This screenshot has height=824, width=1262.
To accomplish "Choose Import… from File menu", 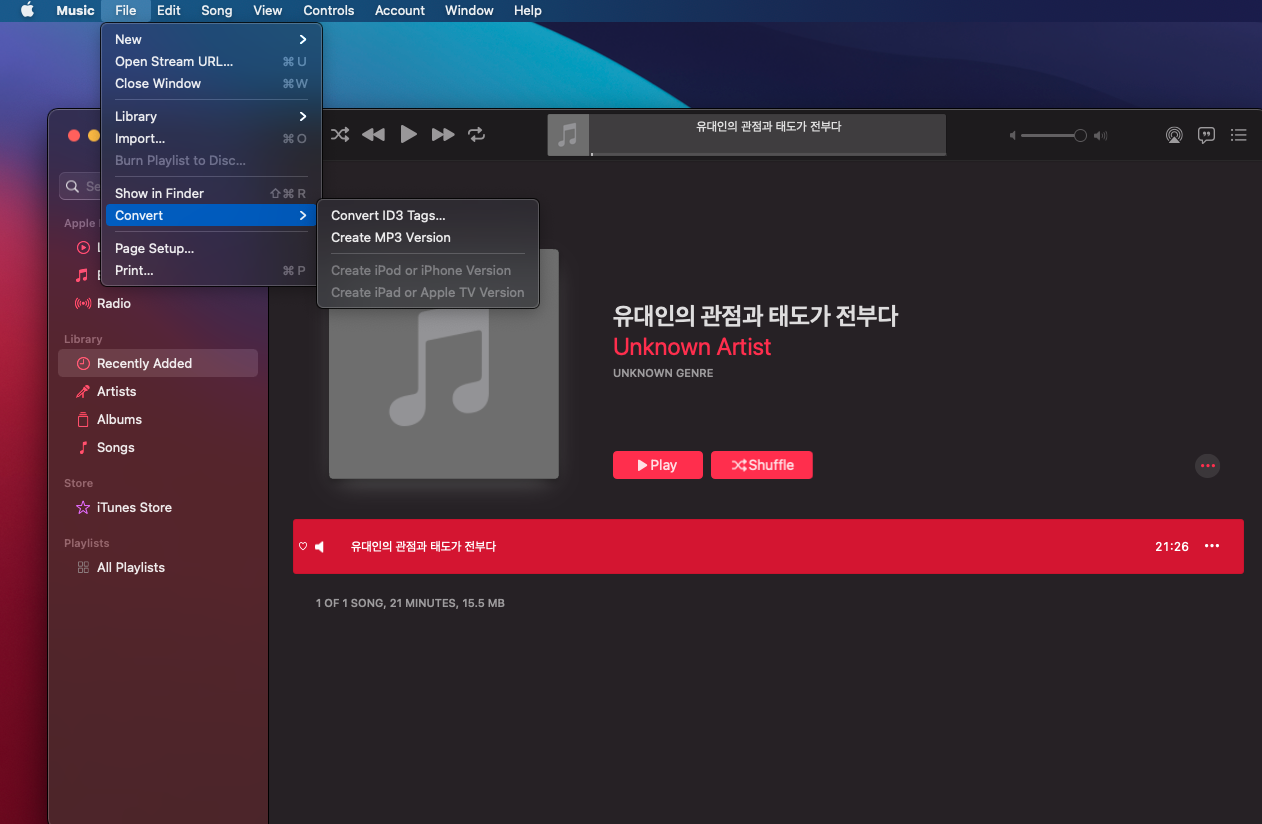I will point(211,138).
